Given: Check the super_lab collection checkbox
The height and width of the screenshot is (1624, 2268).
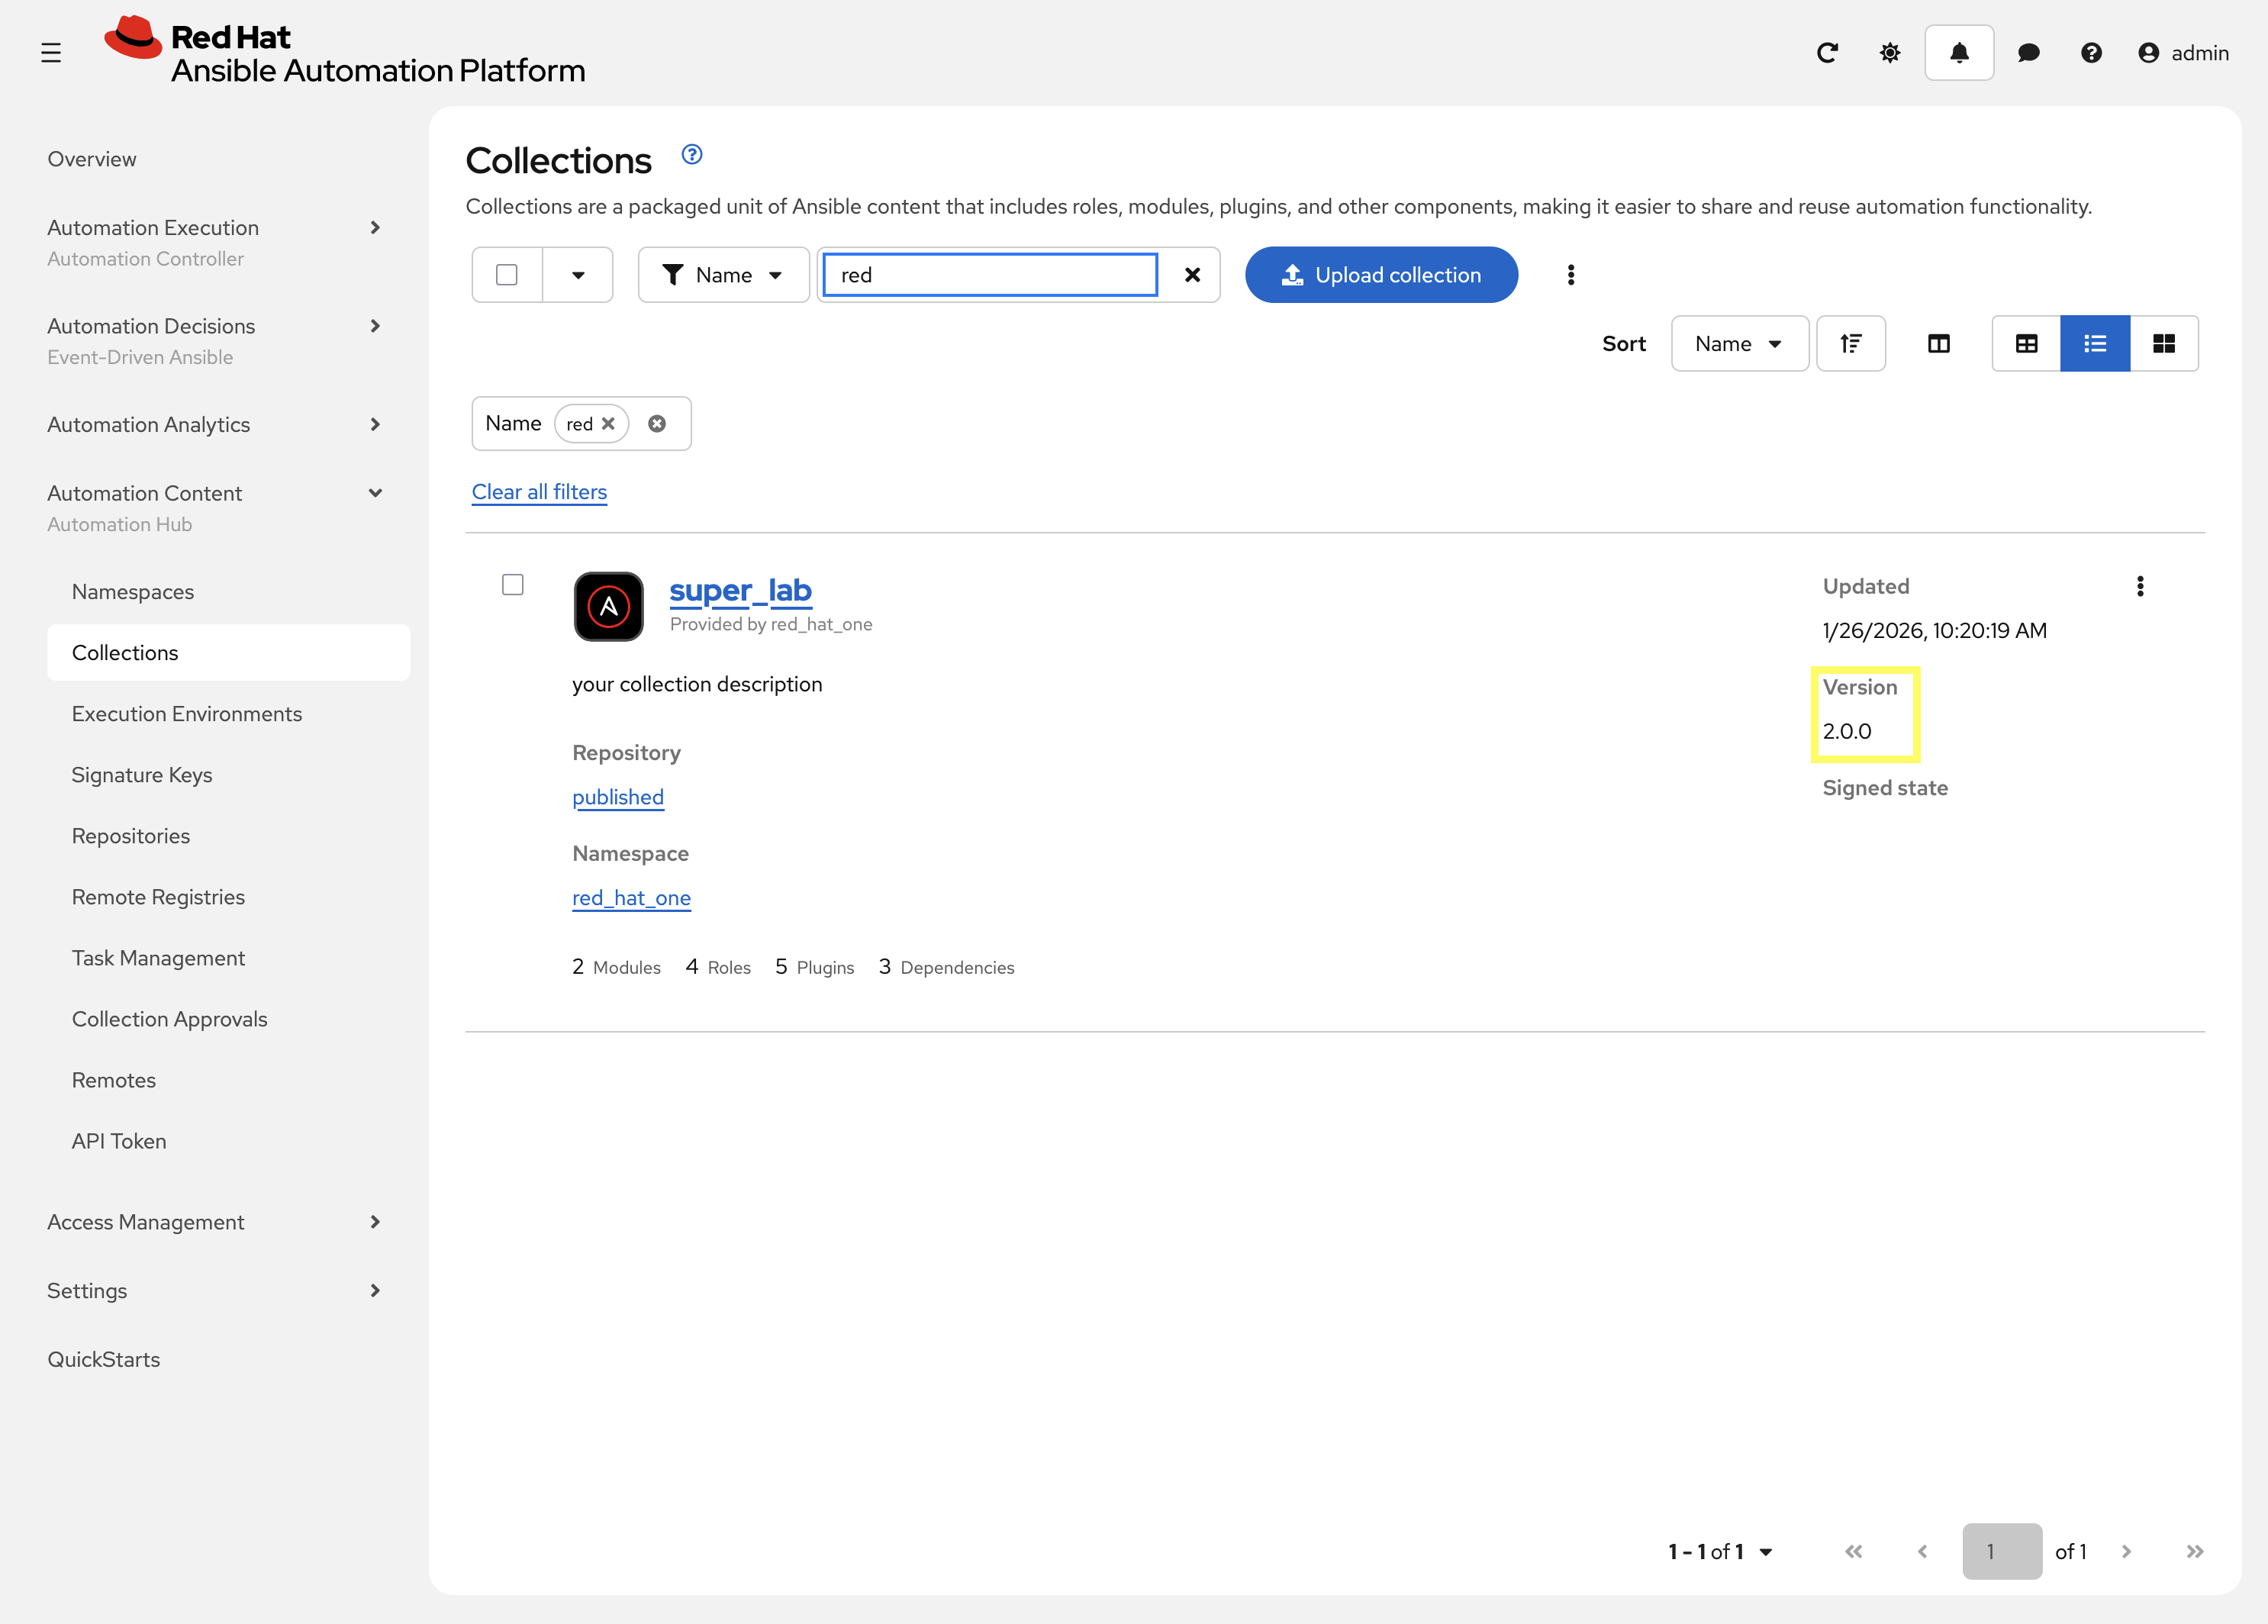Looking at the screenshot, I should coord(513,584).
